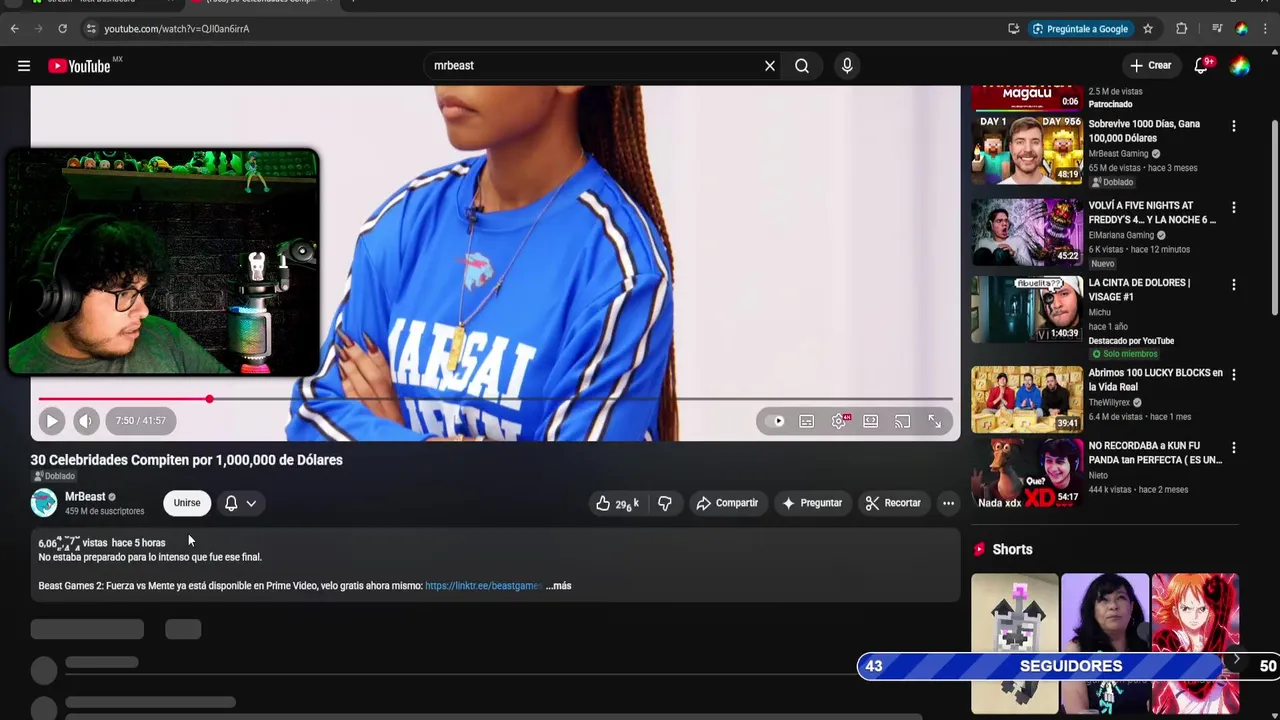Open the Chrome profile avatar
Image resolution: width=1280 pixels, height=720 pixels.
click(x=1241, y=29)
